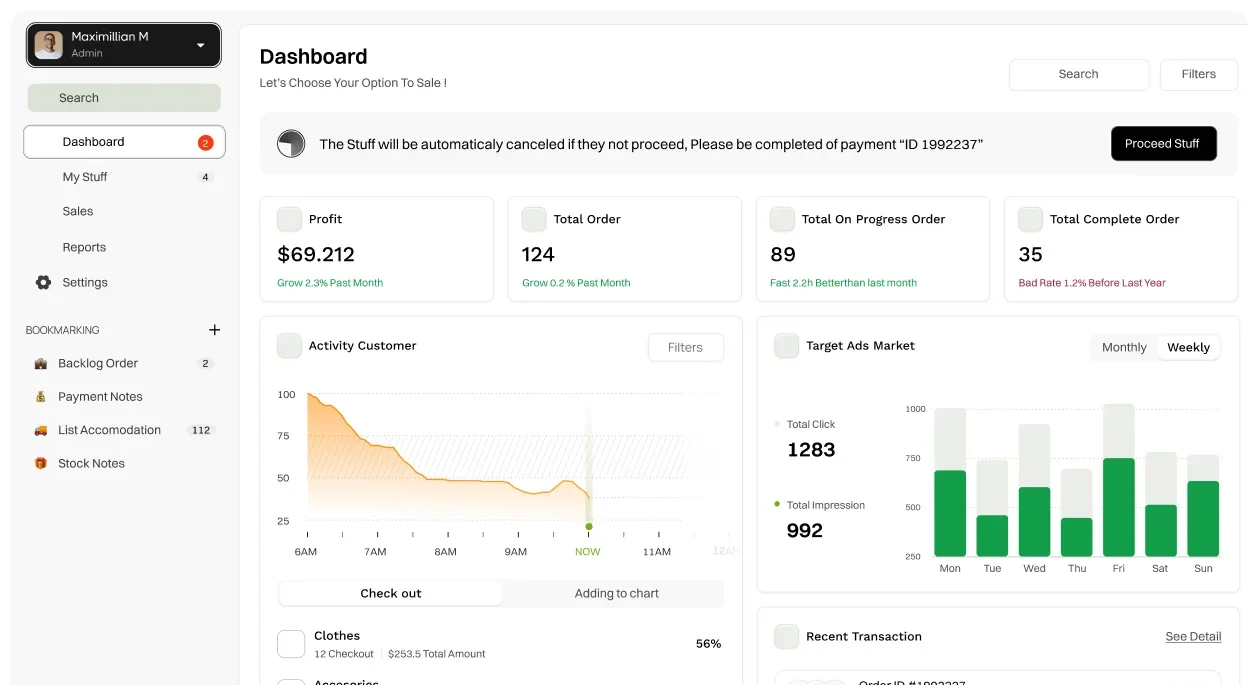Expand the Maximillian M account dropdown arrow

200,45
